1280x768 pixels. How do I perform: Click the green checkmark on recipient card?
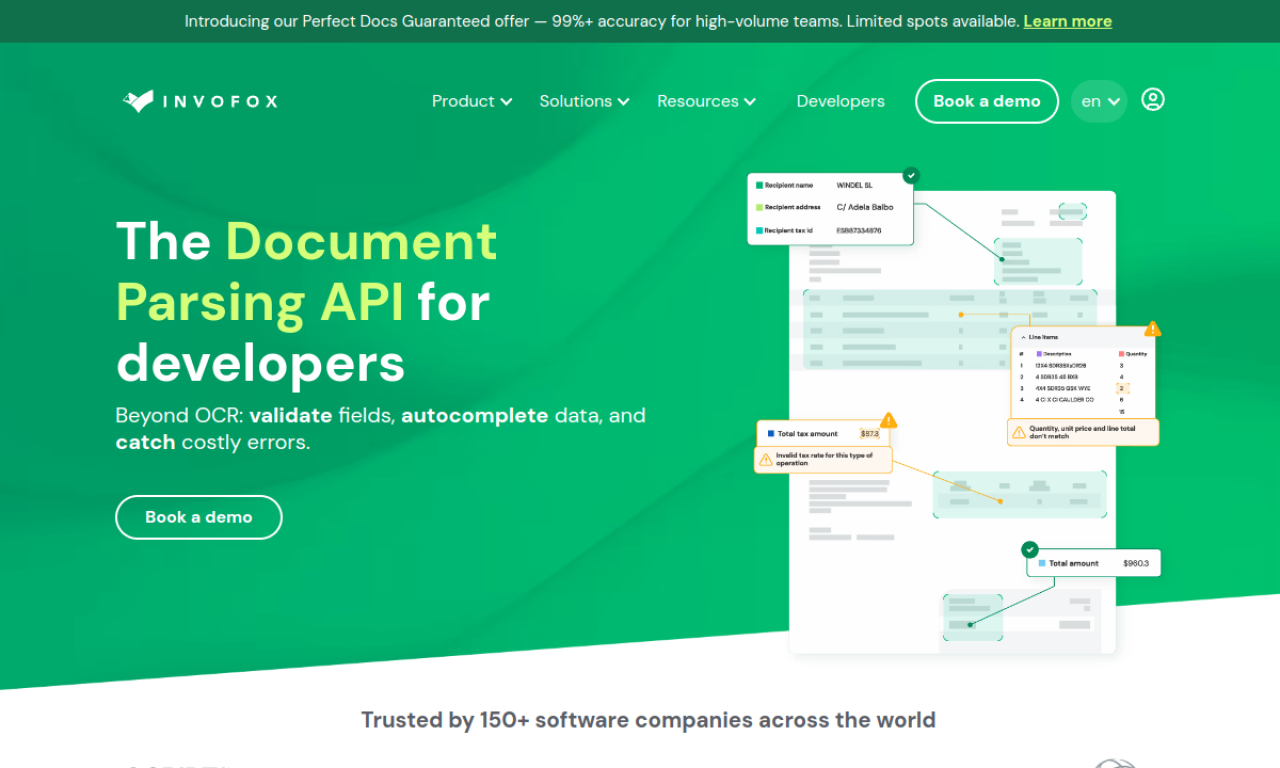pos(910,175)
